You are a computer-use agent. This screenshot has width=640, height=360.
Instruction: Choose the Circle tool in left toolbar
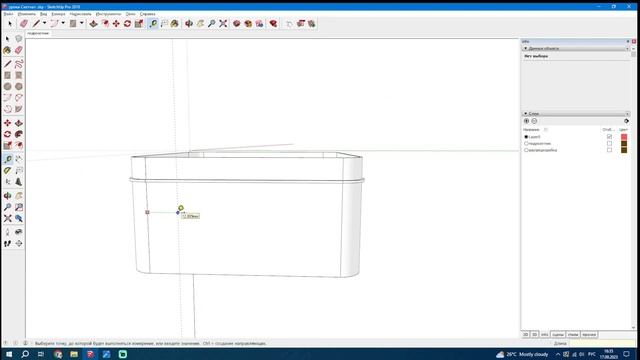point(7,87)
